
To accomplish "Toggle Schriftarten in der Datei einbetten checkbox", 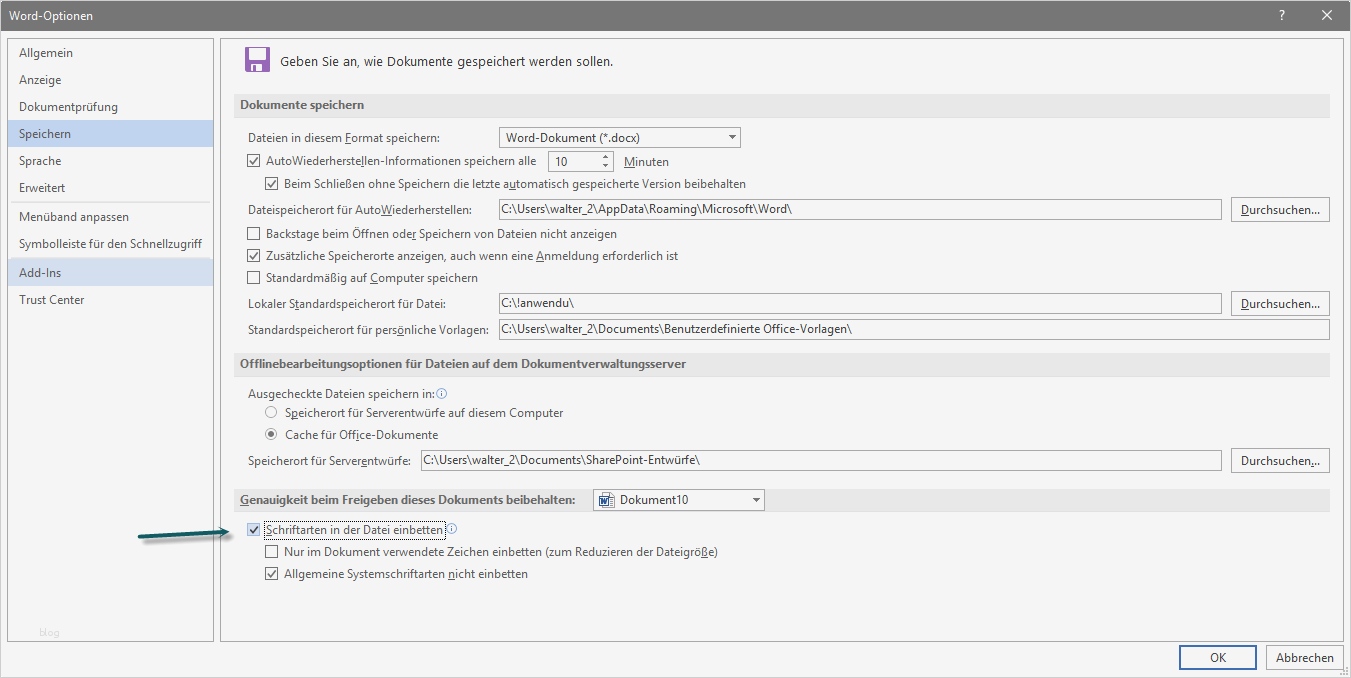I will [254, 530].
